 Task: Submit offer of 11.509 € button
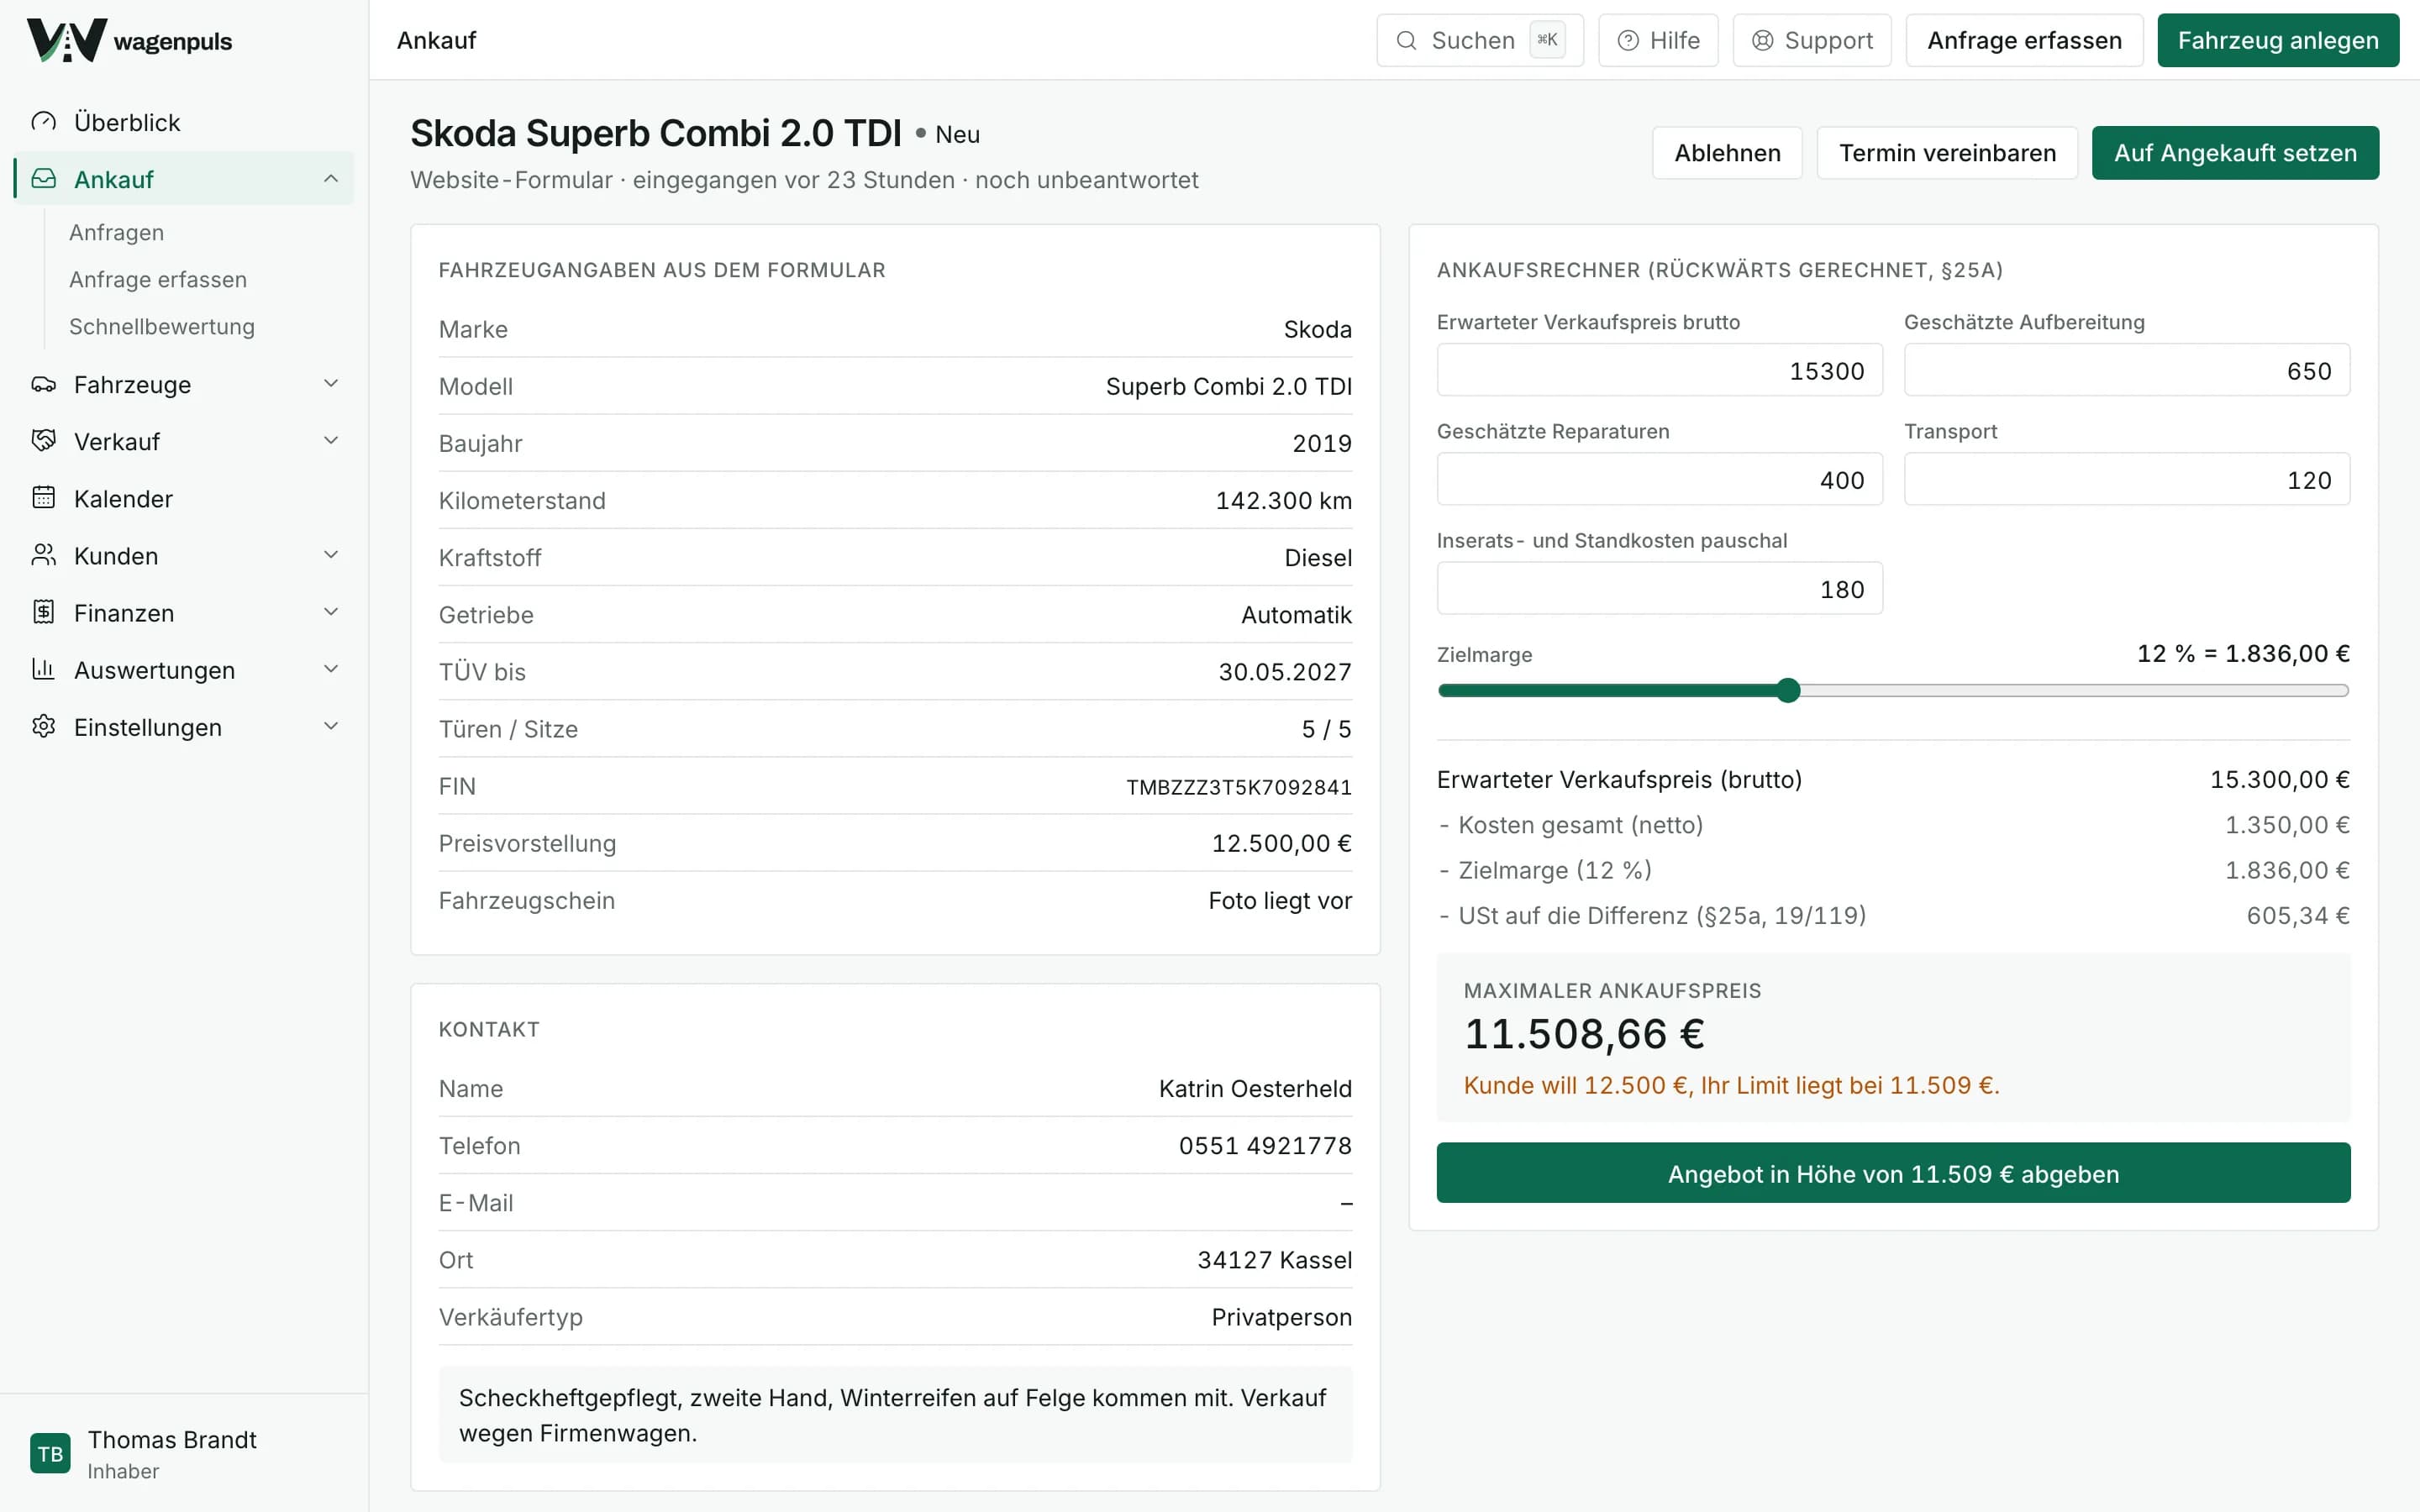click(1893, 1173)
